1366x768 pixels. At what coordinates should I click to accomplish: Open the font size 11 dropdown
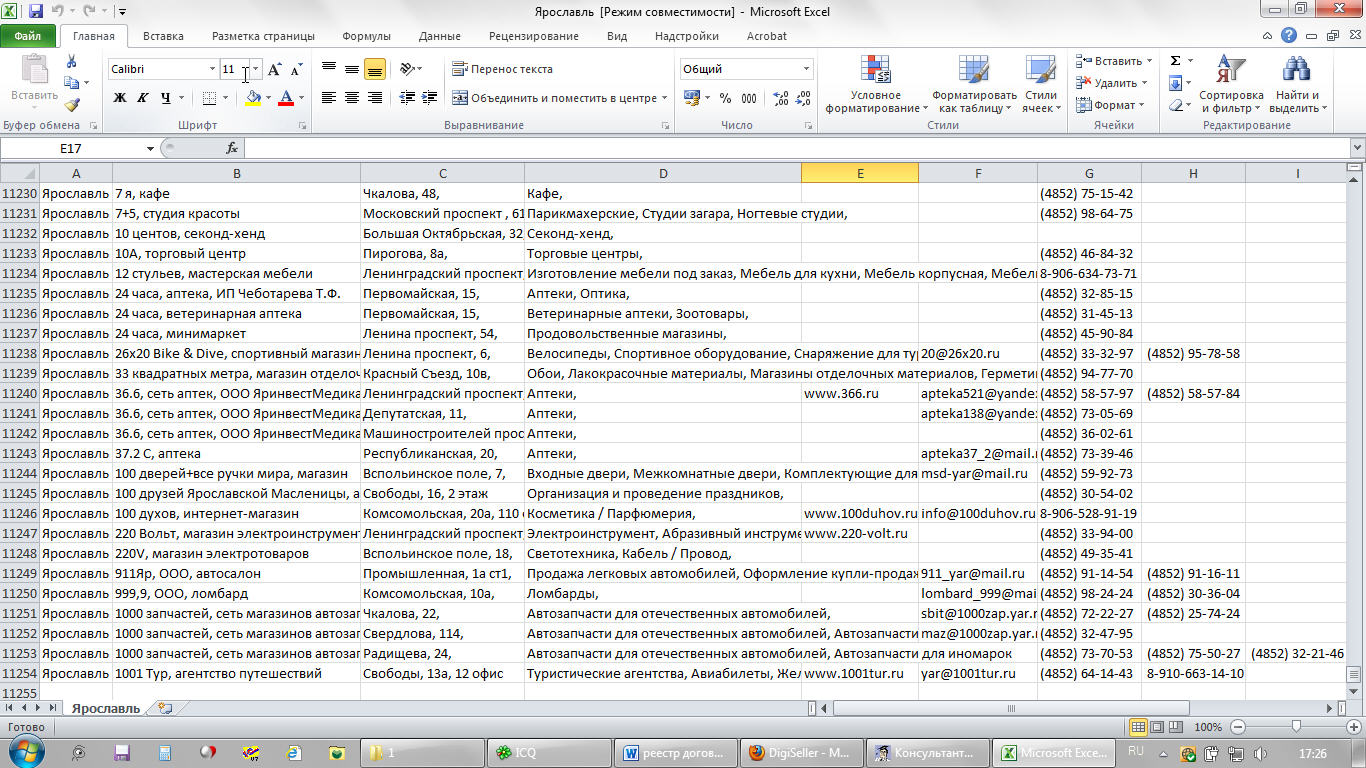[256, 69]
